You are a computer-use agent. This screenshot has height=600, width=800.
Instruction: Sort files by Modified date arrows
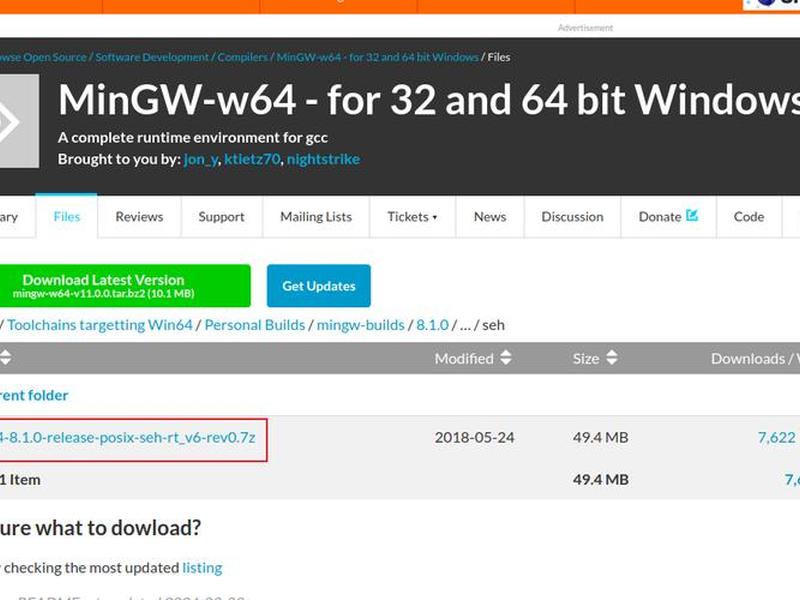point(506,358)
